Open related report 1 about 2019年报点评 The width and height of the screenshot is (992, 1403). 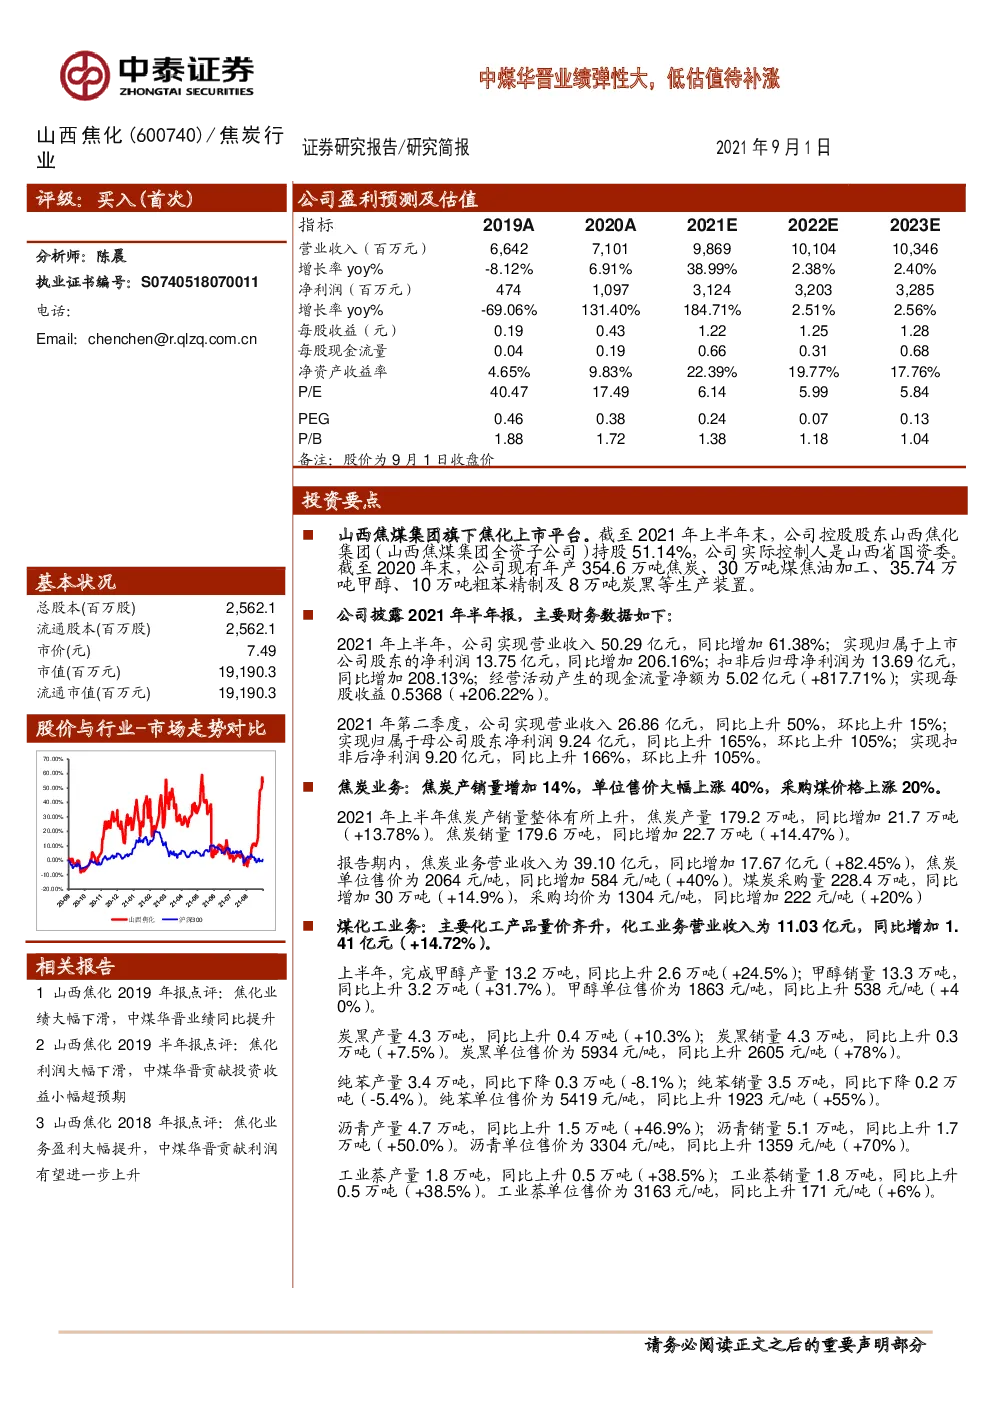156,1006
